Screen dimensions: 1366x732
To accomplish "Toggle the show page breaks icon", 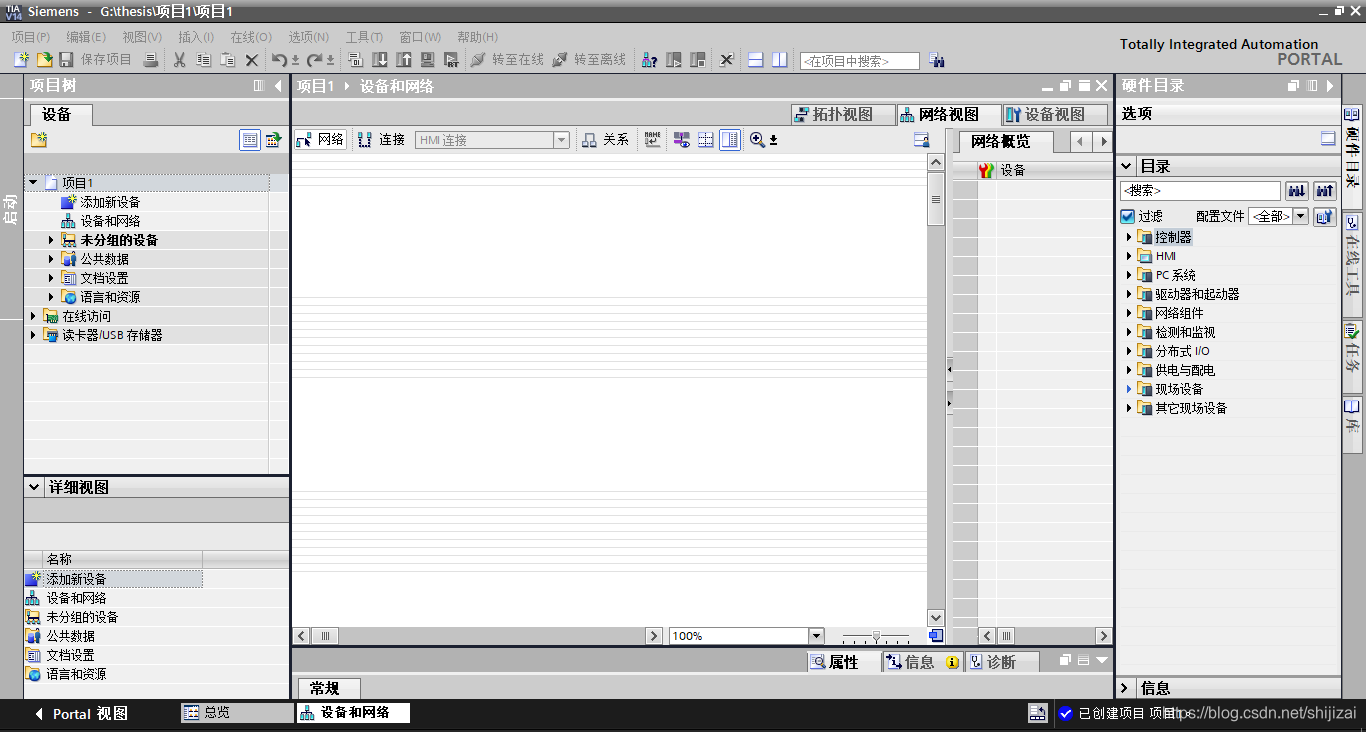I will 706,140.
